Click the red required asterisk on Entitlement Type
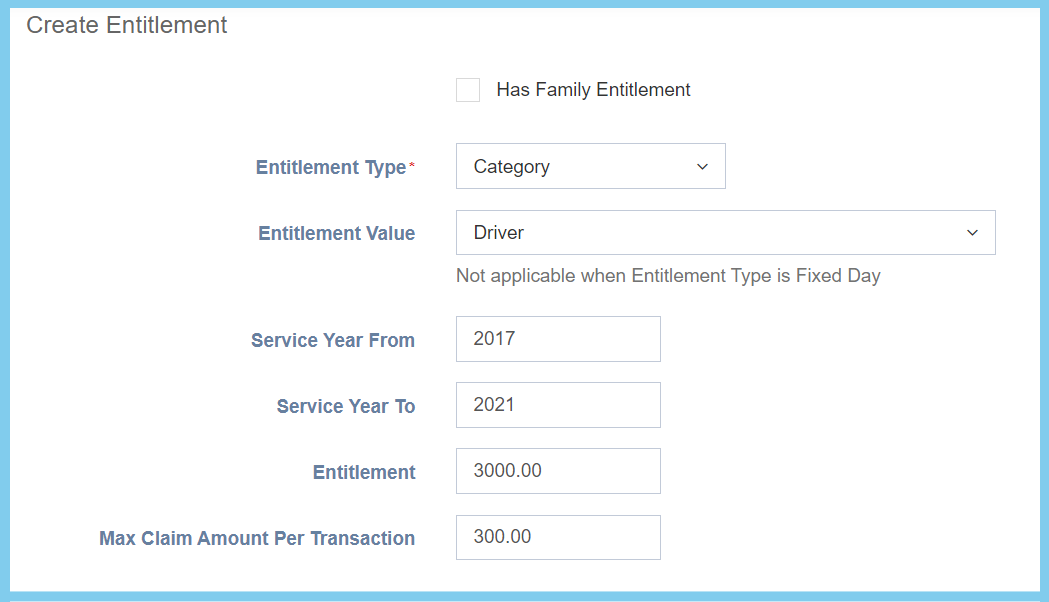This screenshot has width=1049, height=602. [x=412, y=164]
